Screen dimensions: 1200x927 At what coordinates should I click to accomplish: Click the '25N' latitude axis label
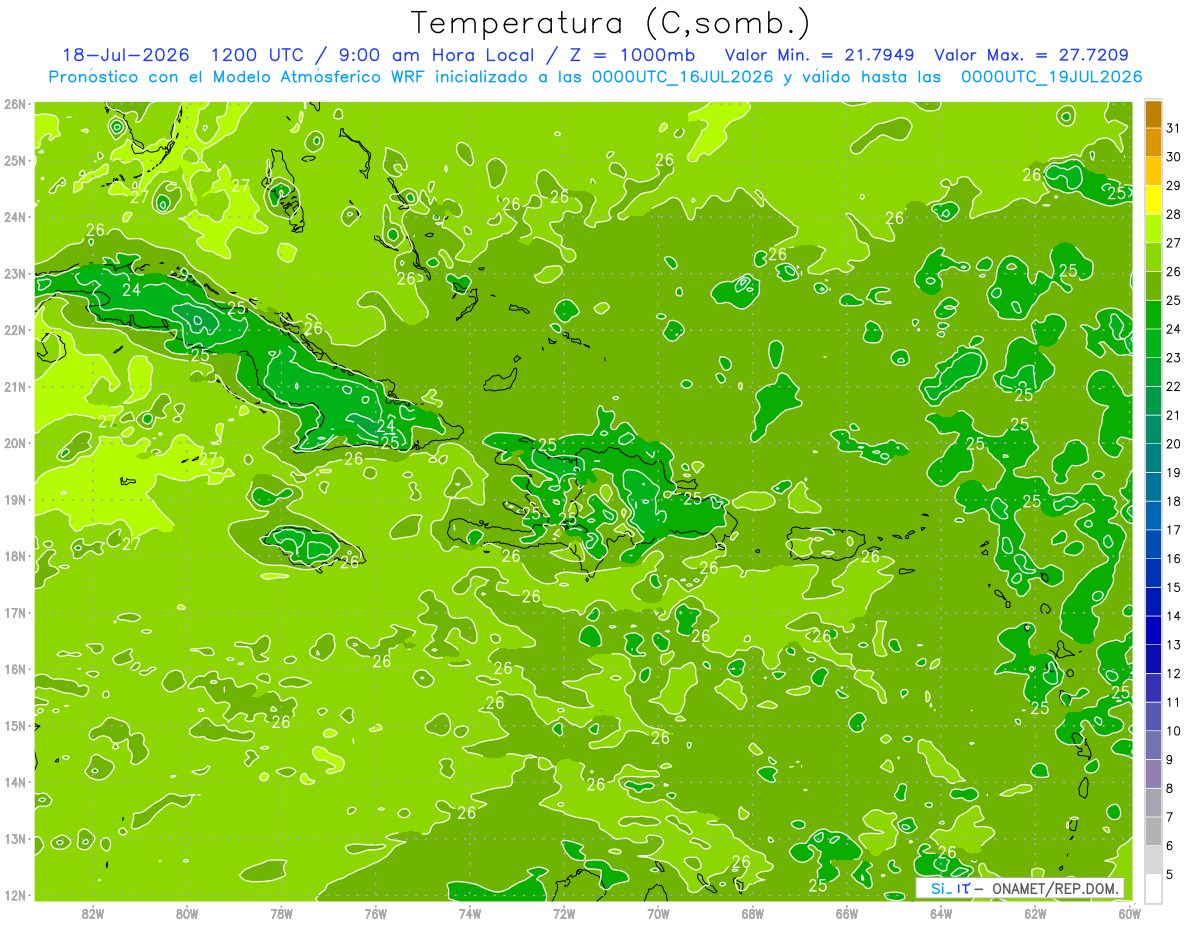tap(15, 160)
